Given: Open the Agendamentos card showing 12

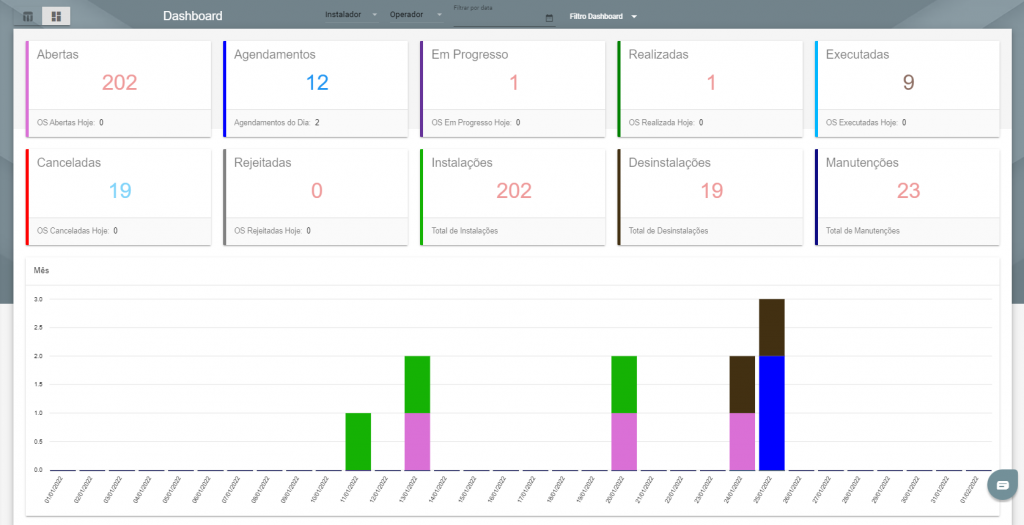Looking at the screenshot, I should click(x=315, y=89).
